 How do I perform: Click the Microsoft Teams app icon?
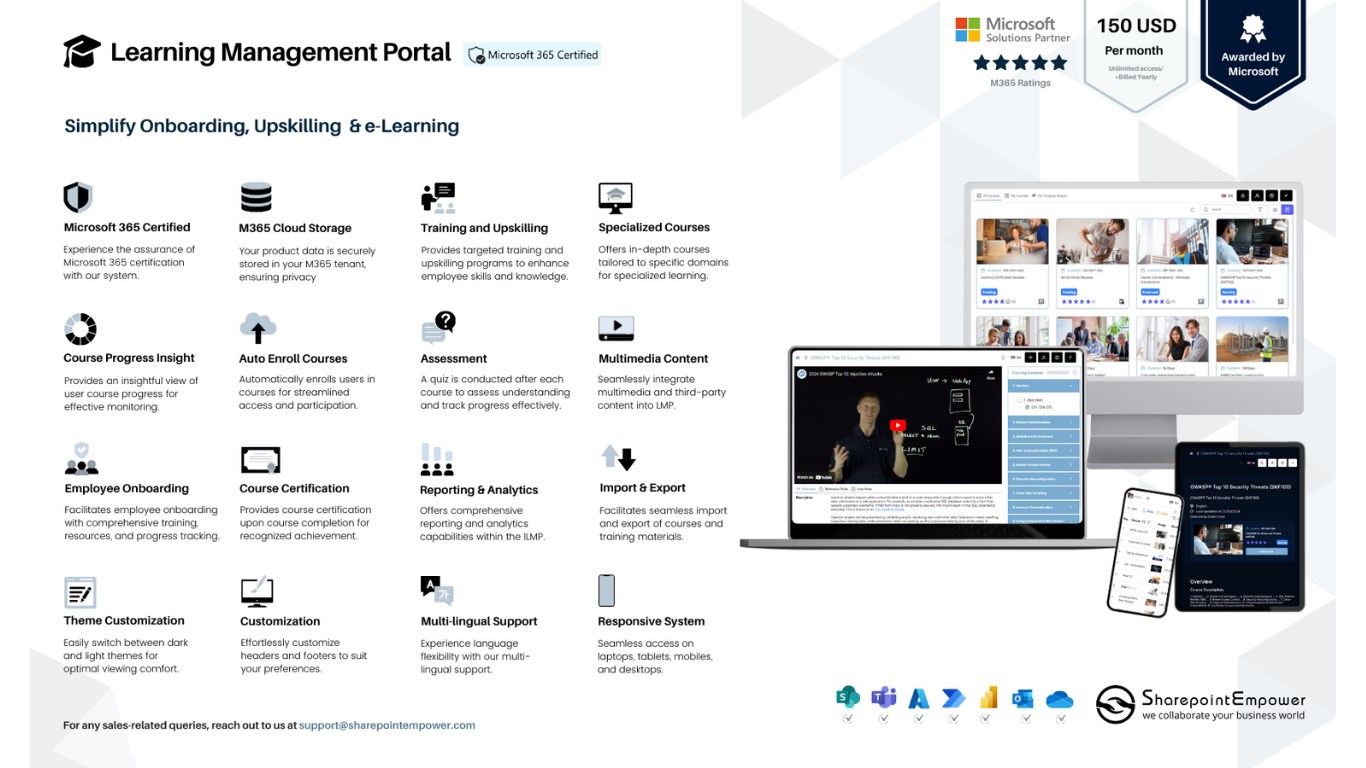(x=883, y=697)
